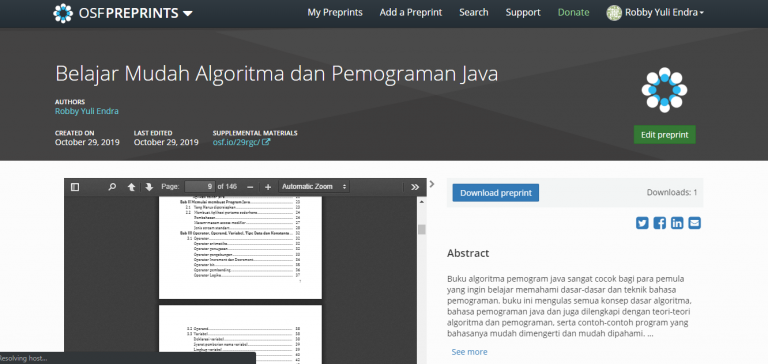768x364 pixels.
Task: Click the Edit preprint button
Action: (x=664, y=135)
